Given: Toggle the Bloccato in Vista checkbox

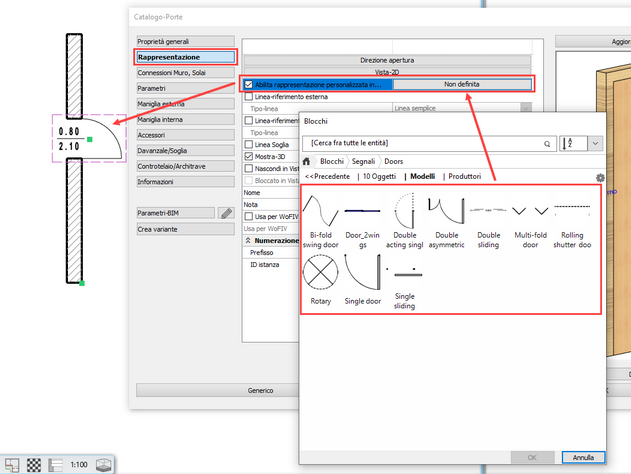Looking at the screenshot, I should click(249, 180).
